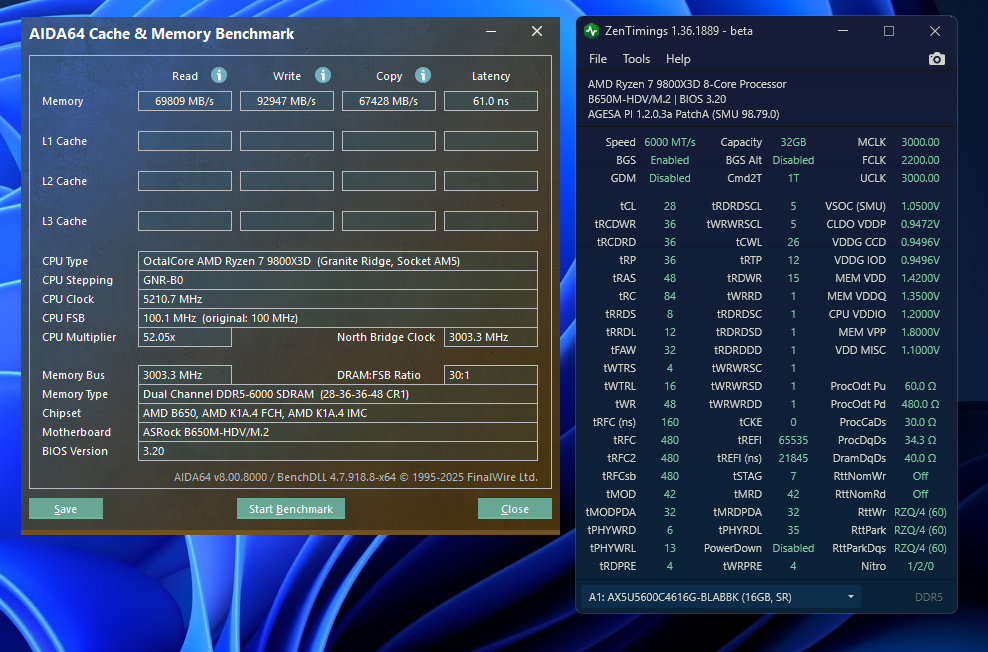The height and width of the screenshot is (652, 988).
Task: Click the Memory Latency value 61.0 ns
Action: [x=491, y=101]
